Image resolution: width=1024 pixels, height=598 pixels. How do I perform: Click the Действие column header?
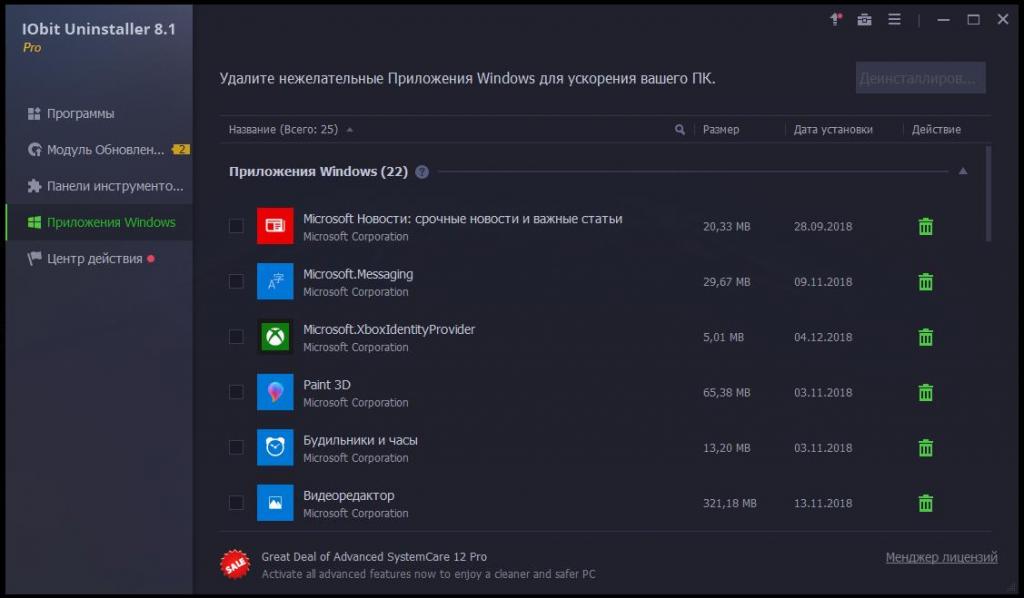[936, 129]
